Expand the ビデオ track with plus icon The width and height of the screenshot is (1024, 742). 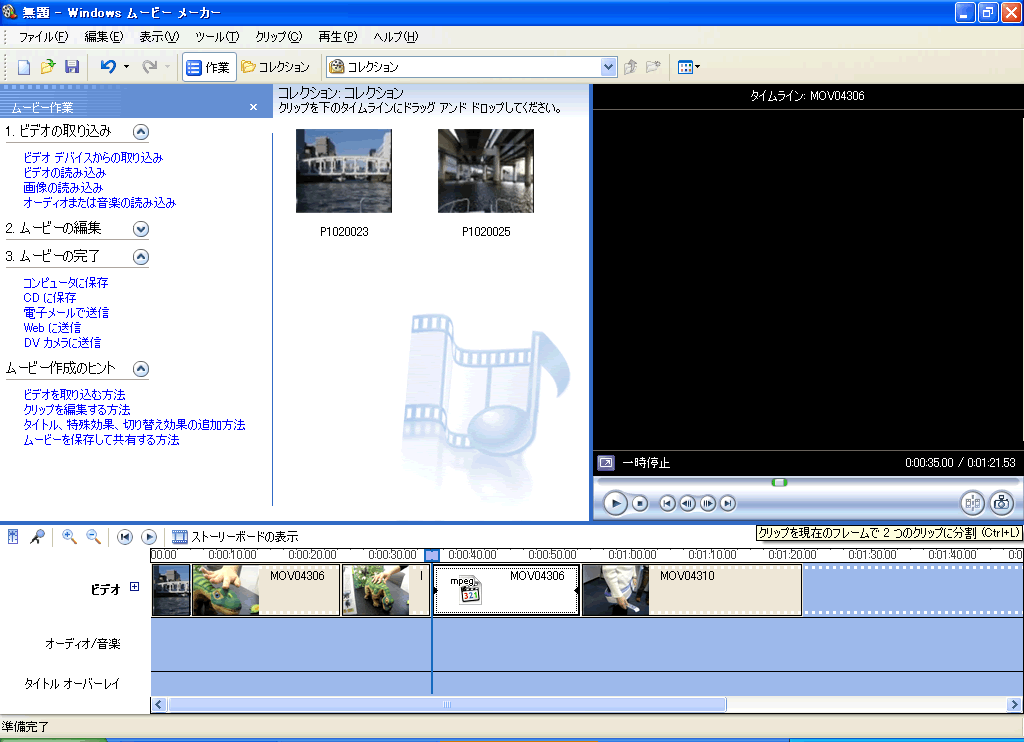tap(135, 587)
